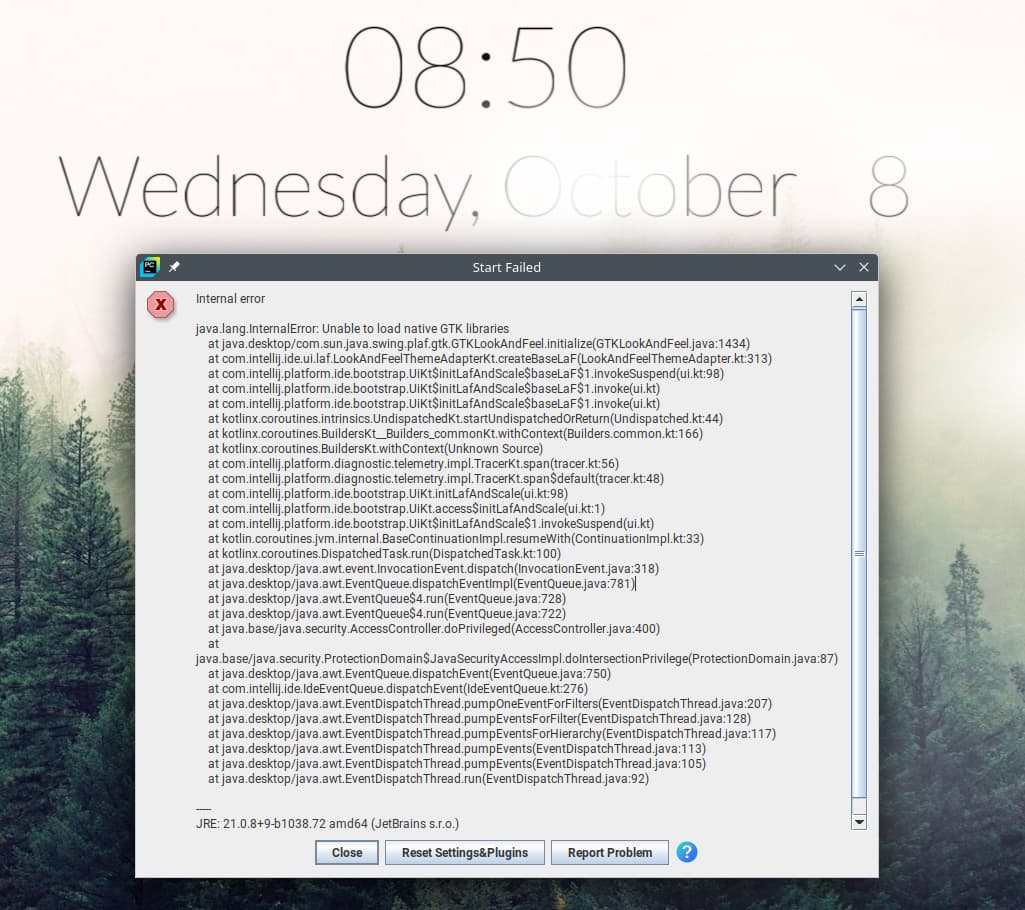Click the PyCharm icon in title bar
The width and height of the screenshot is (1025, 910).
click(x=150, y=267)
